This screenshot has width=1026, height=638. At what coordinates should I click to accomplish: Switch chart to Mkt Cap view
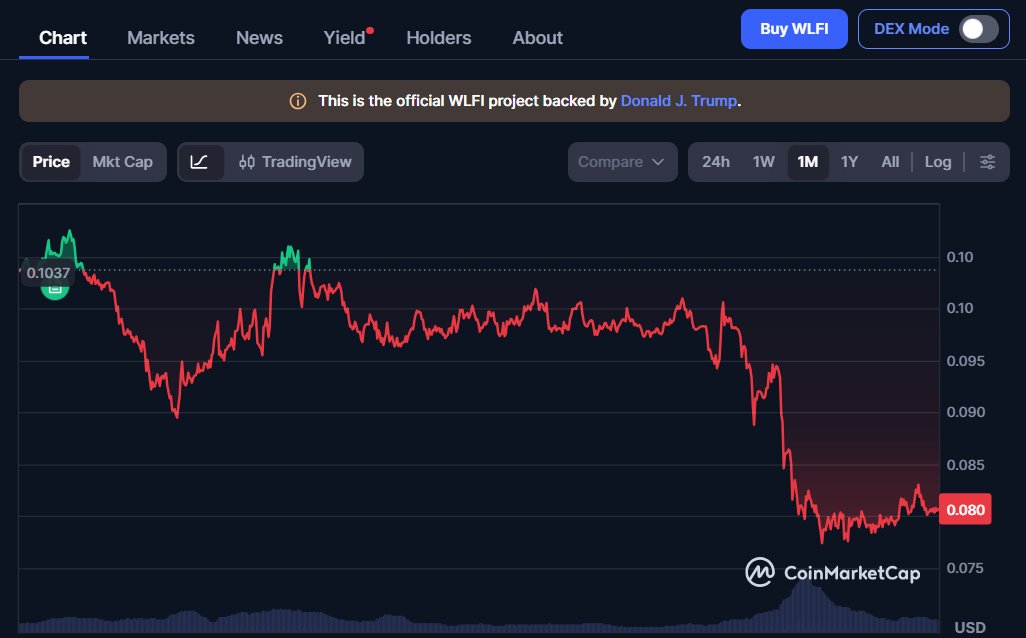tap(122, 162)
